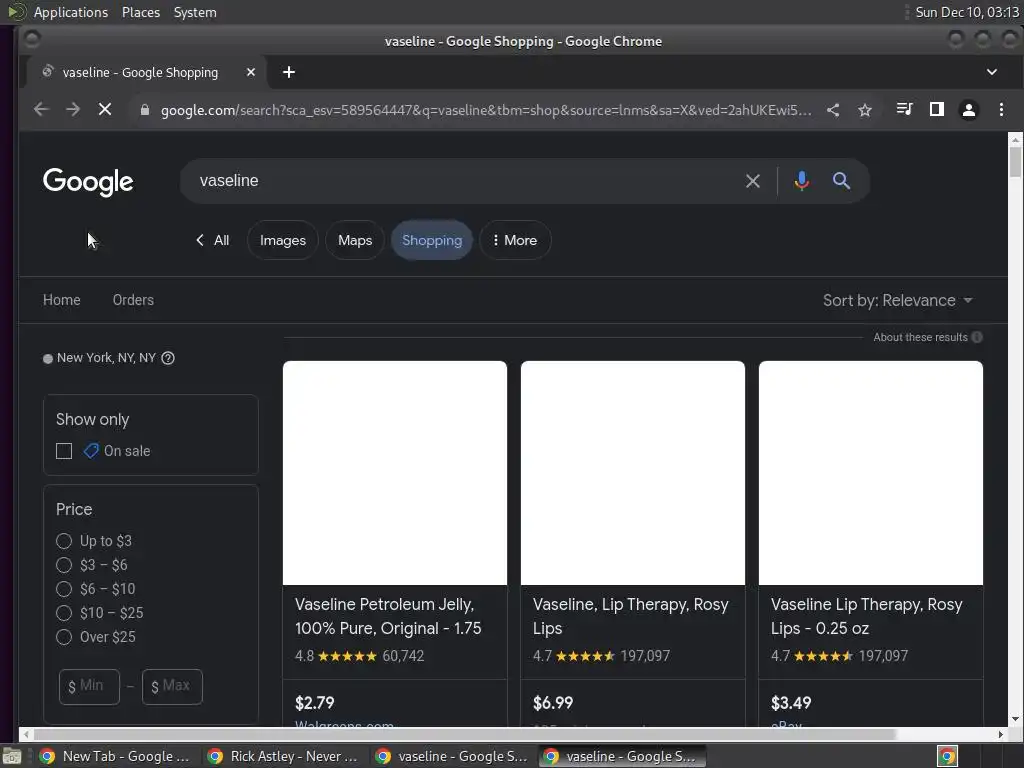This screenshot has height=768, width=1024.
Task: Go forward in browser history
Action: pyautogui.click(x=72, y=110)
